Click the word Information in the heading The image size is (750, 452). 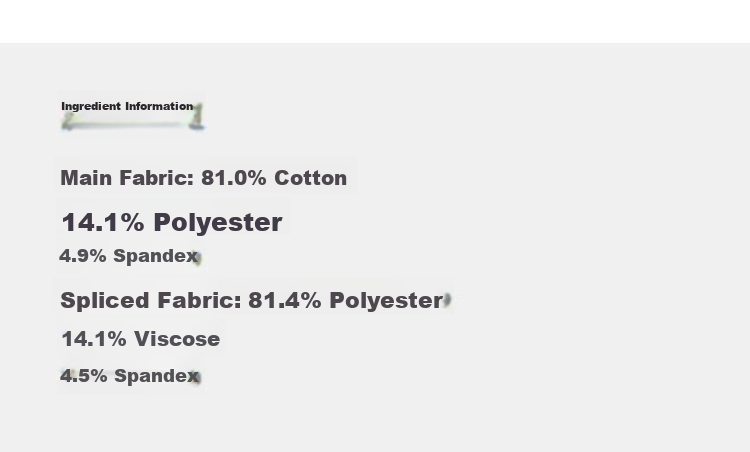pos(159,106)
